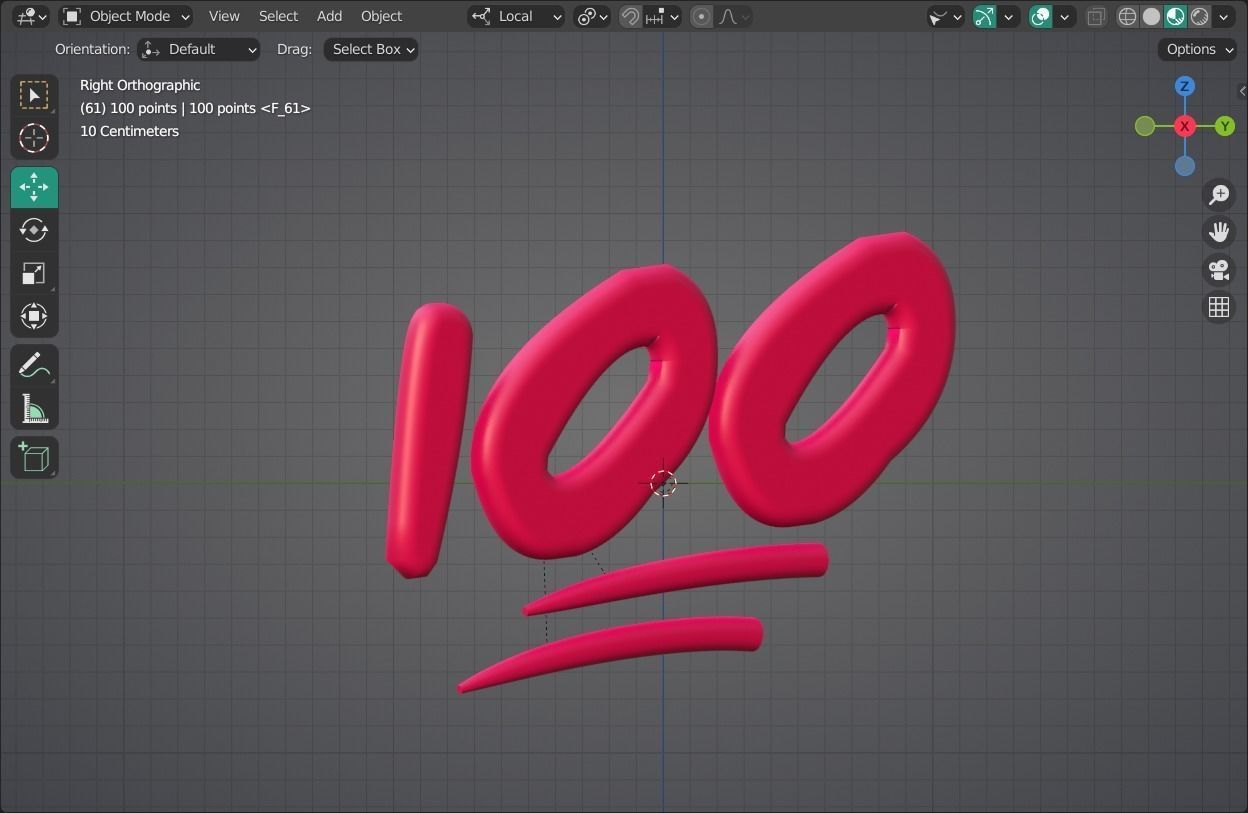
Task: Open the Object menu
Action: pyautogui.click(x=381, y=16)
